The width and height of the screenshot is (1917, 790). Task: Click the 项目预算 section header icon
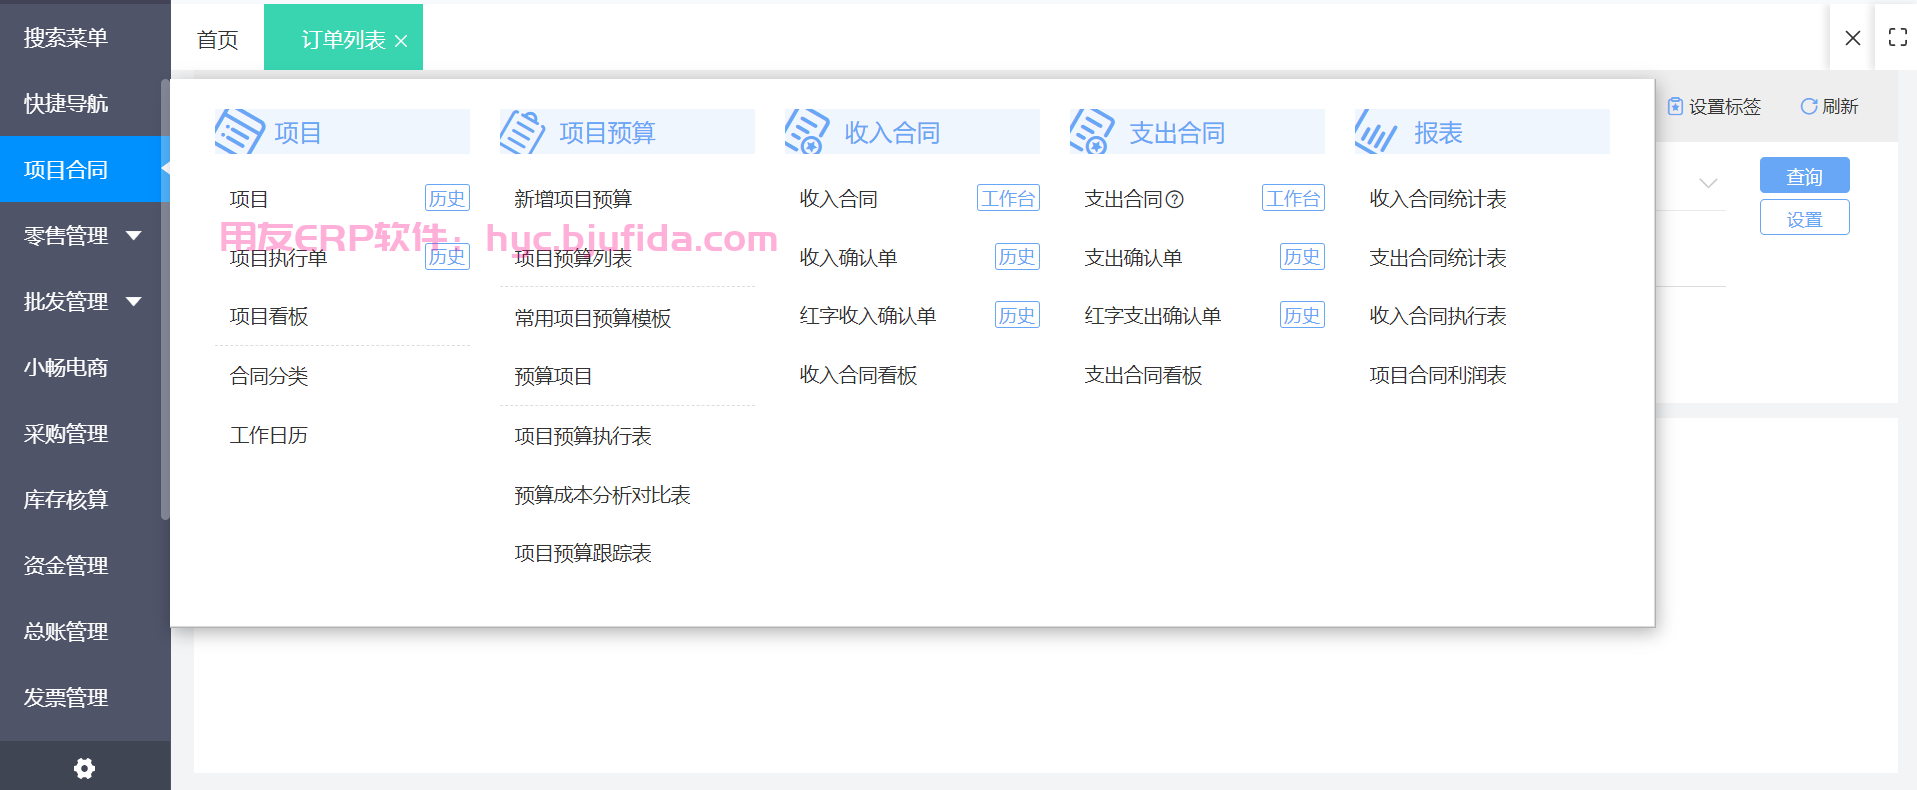click(523, 132)
